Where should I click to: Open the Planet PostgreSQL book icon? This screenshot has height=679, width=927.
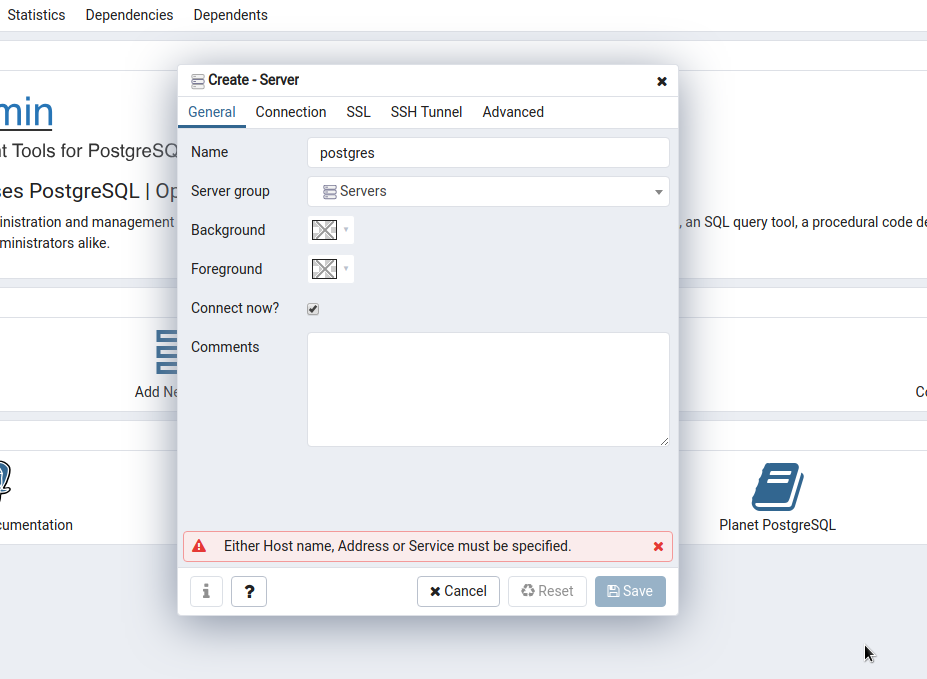pos(777,486)
